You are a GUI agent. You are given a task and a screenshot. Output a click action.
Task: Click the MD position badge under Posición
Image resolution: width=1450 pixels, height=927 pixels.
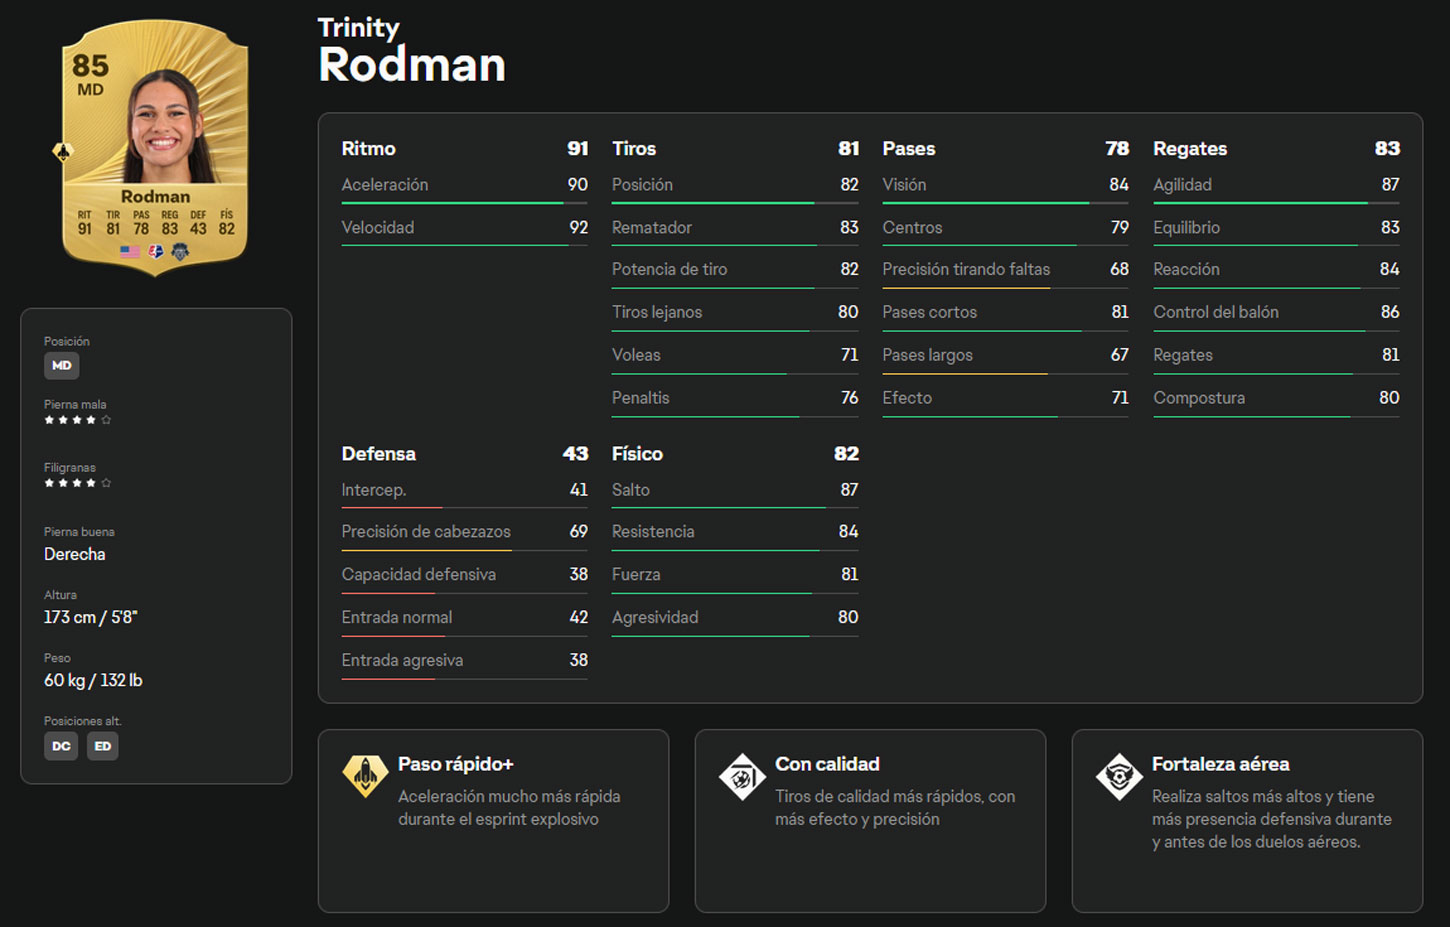pyautogui.click(x=61, y=365)
